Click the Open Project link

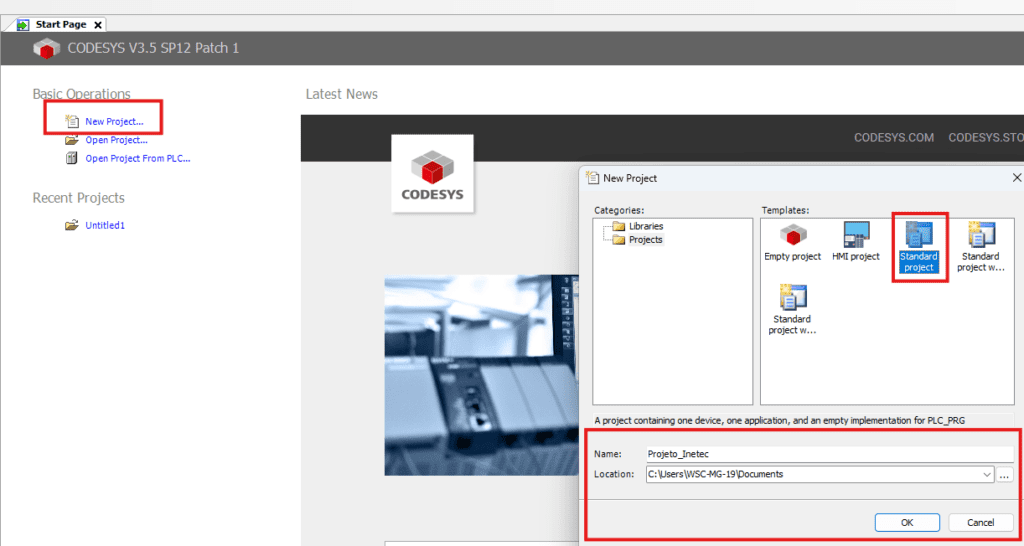[x=116, y=140]
